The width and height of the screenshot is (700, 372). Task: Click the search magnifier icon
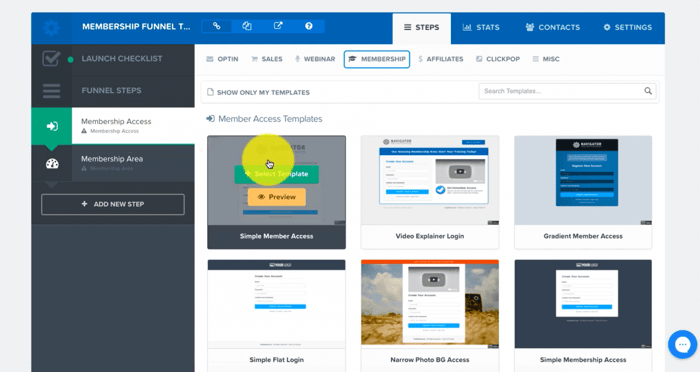coord(648,91)
